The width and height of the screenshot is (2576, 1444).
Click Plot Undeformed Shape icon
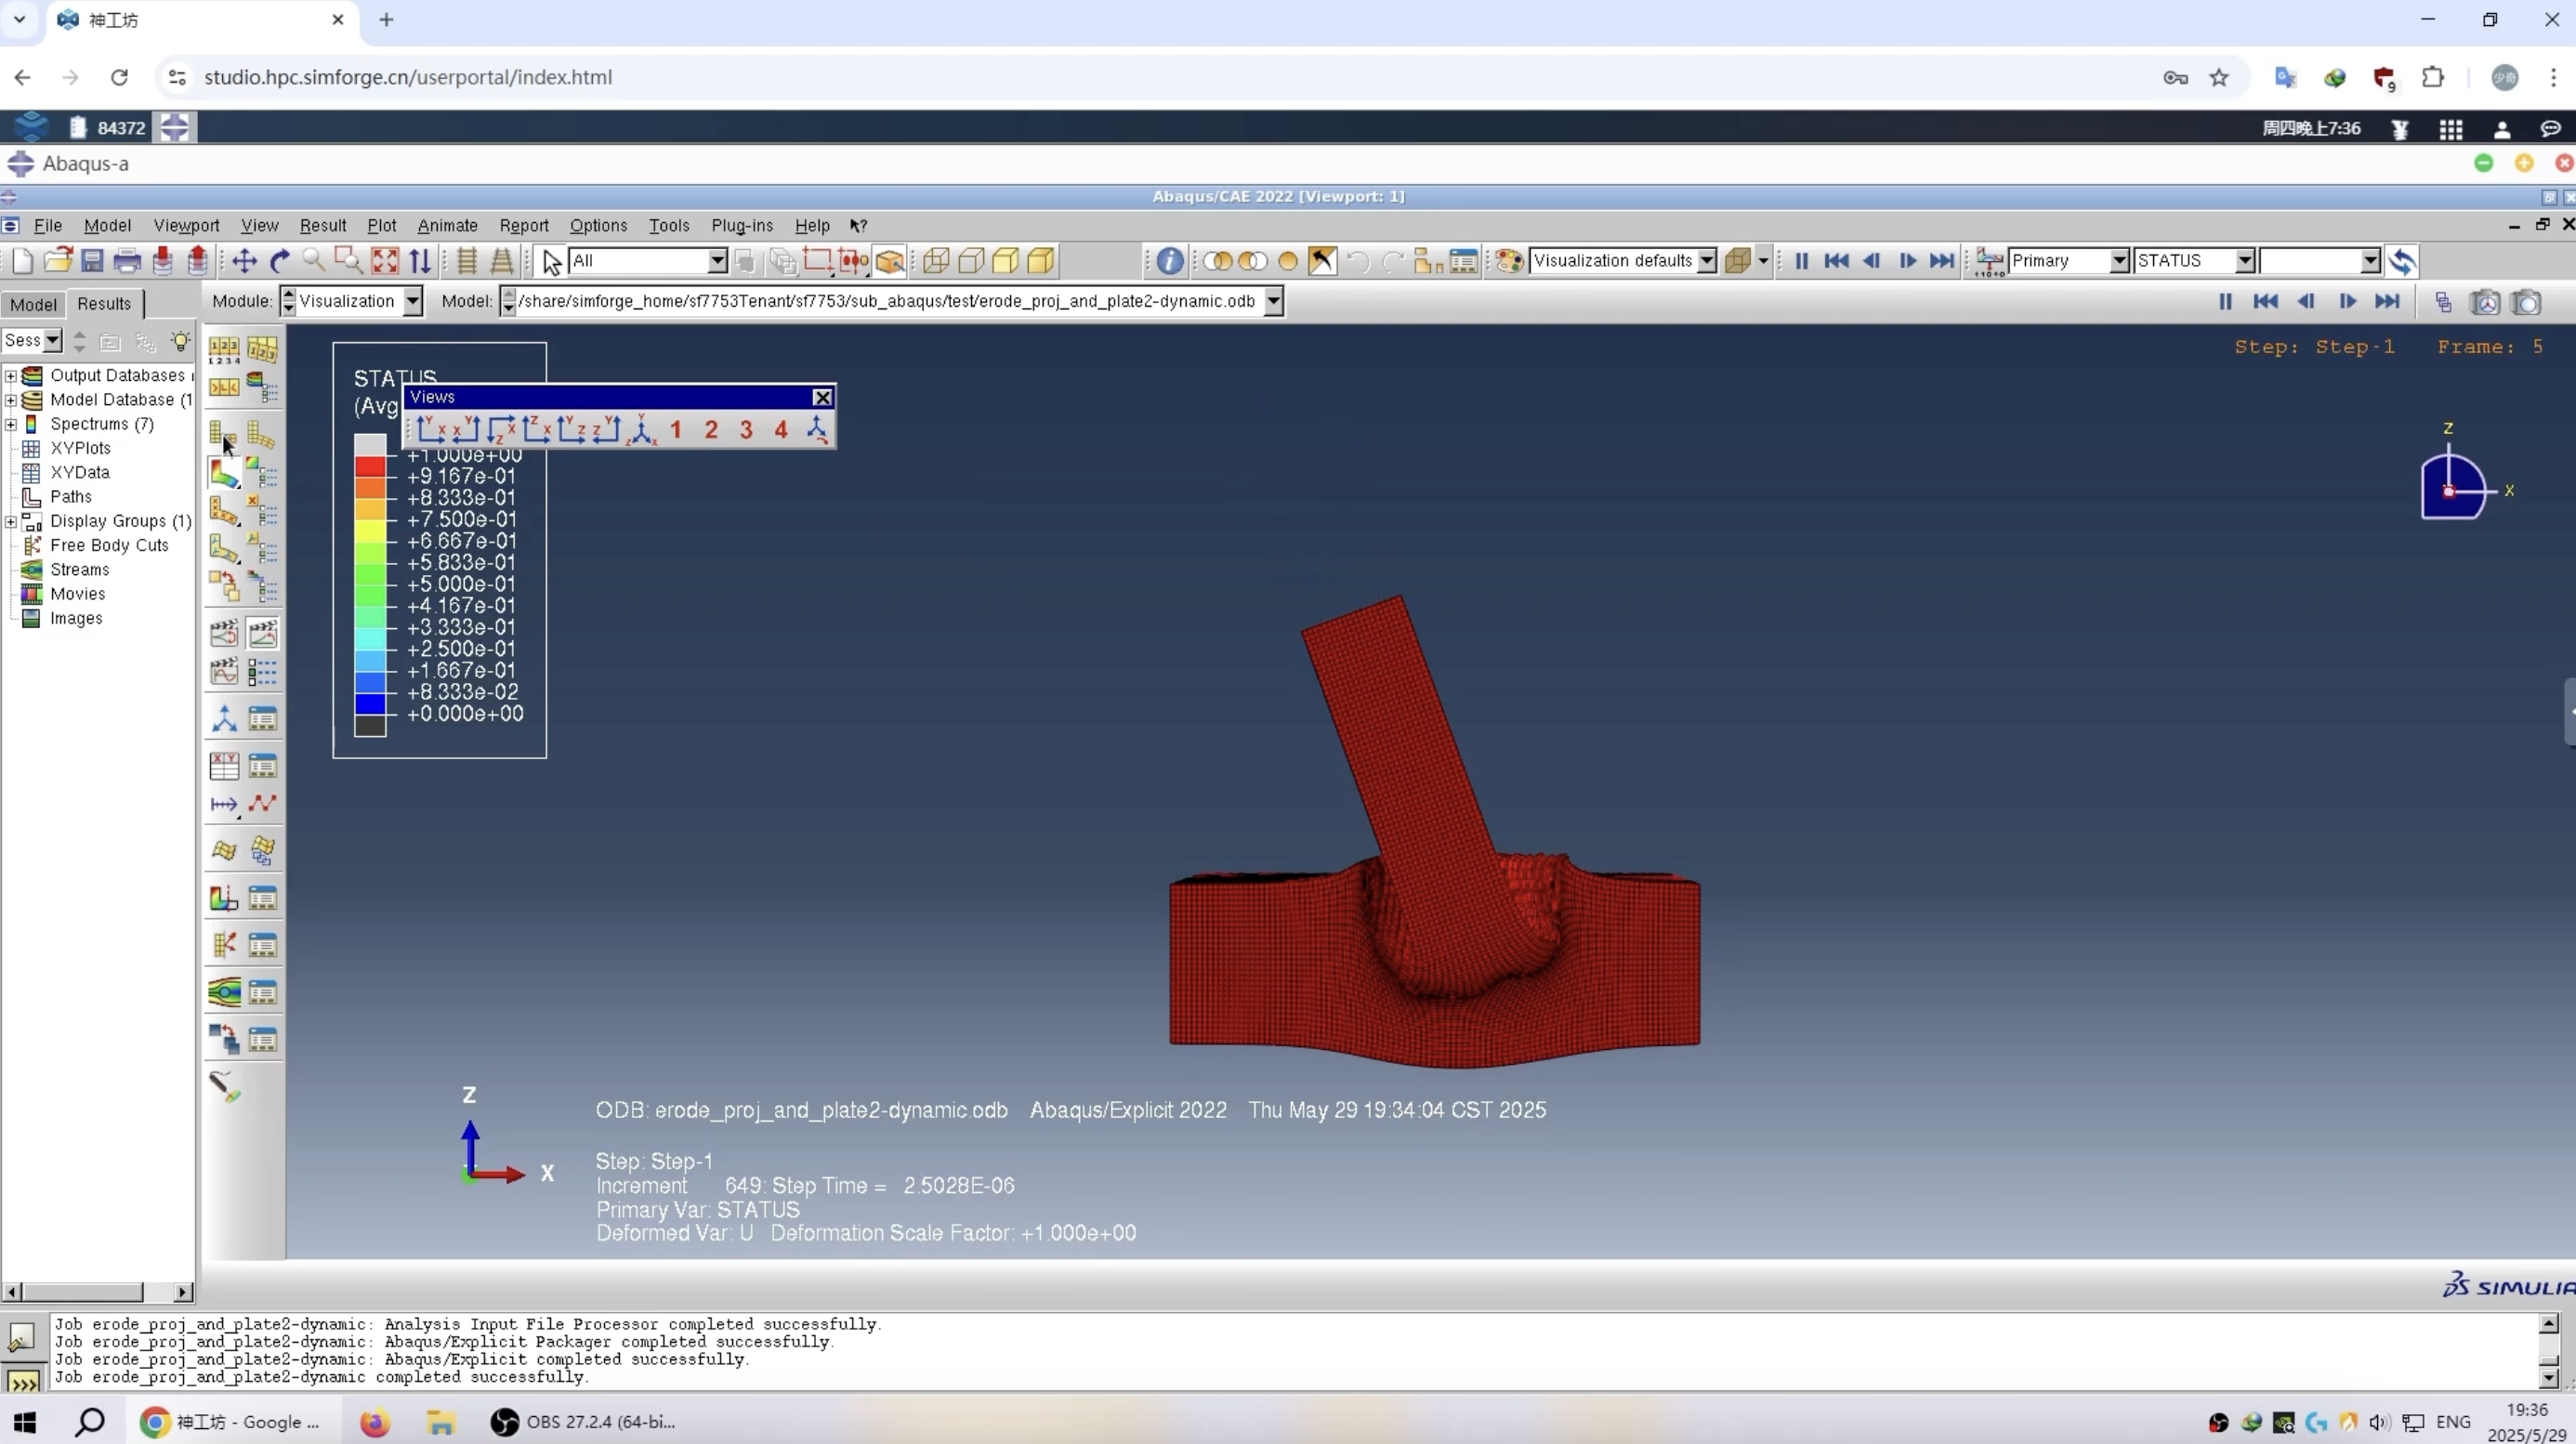[223, 433]
